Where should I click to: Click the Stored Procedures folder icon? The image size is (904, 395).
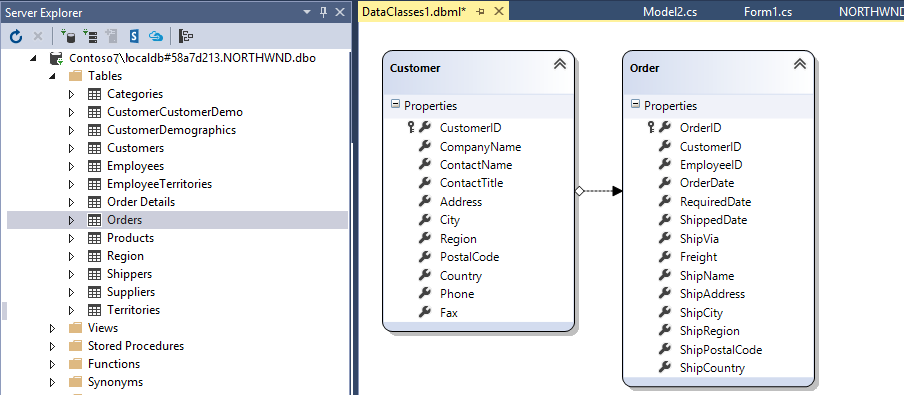(76, 346)
